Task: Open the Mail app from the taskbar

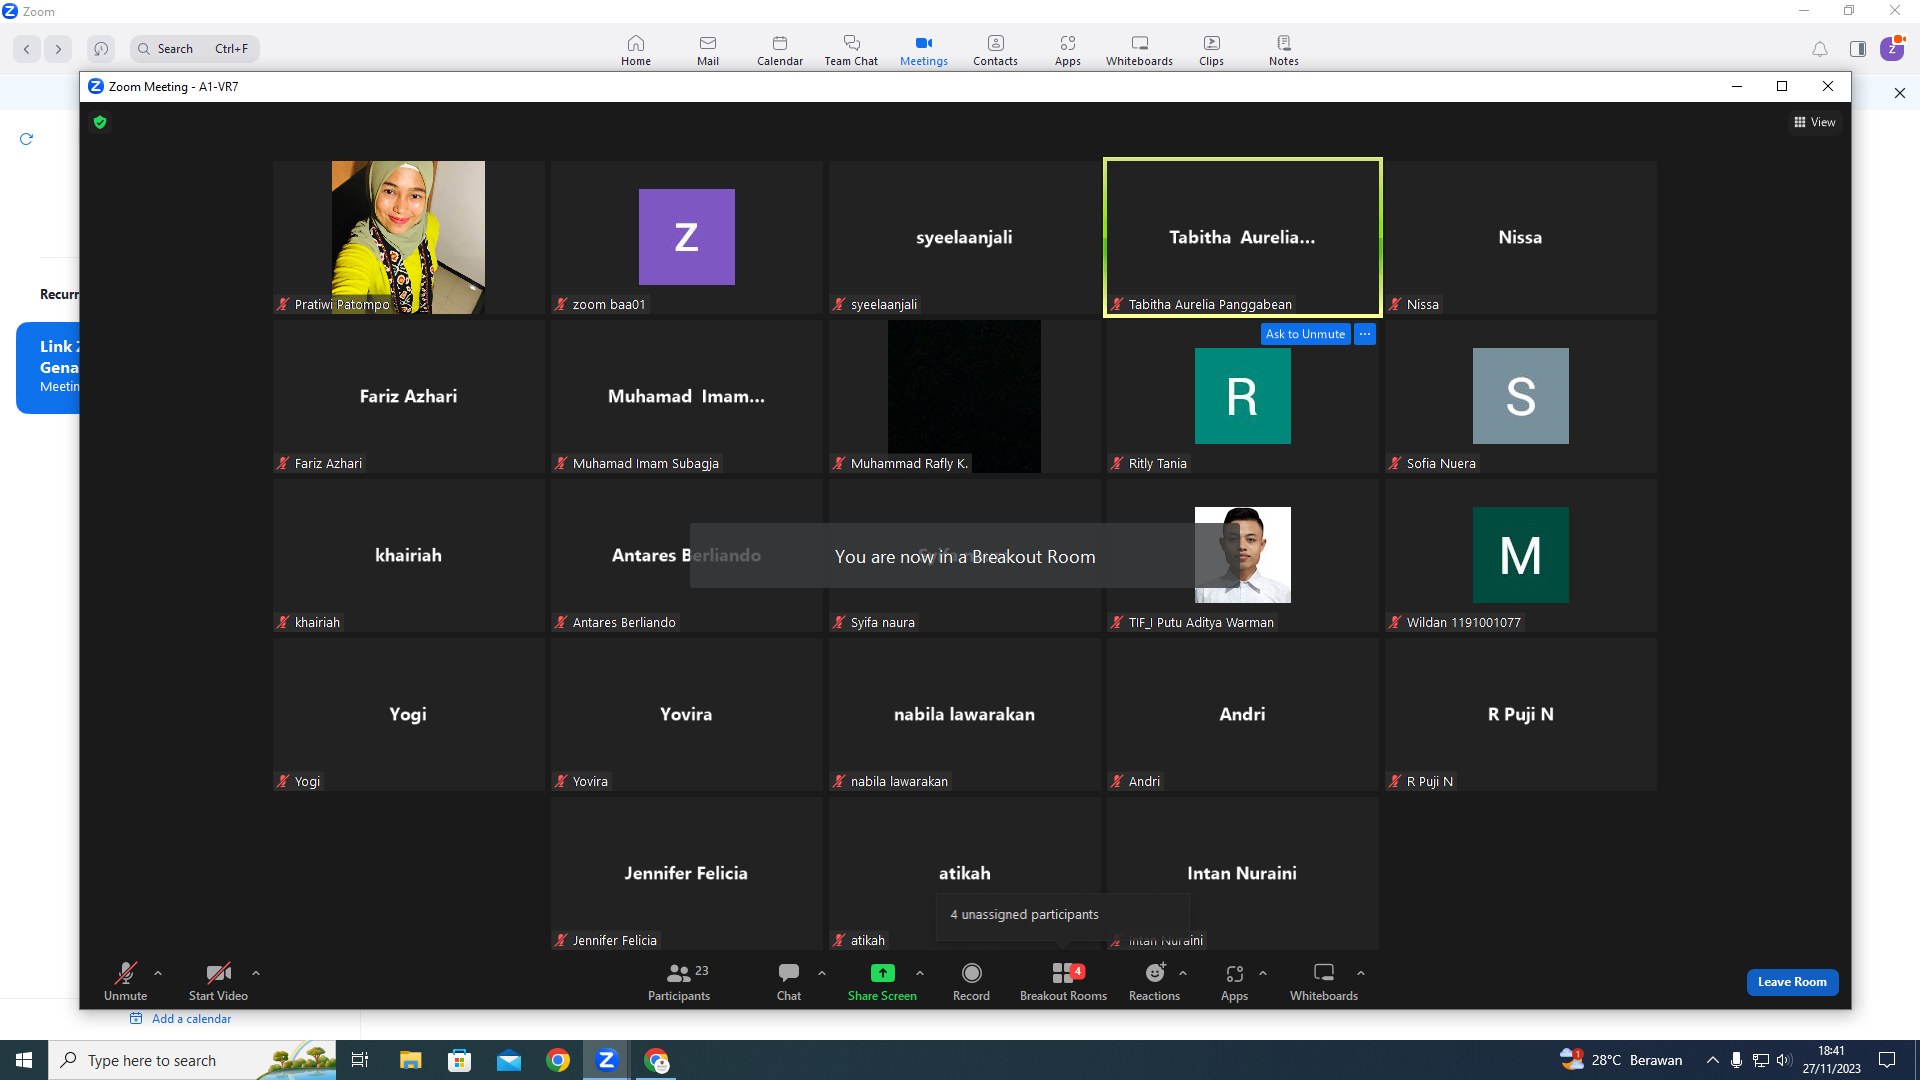Action: (x=509, y=1060)
